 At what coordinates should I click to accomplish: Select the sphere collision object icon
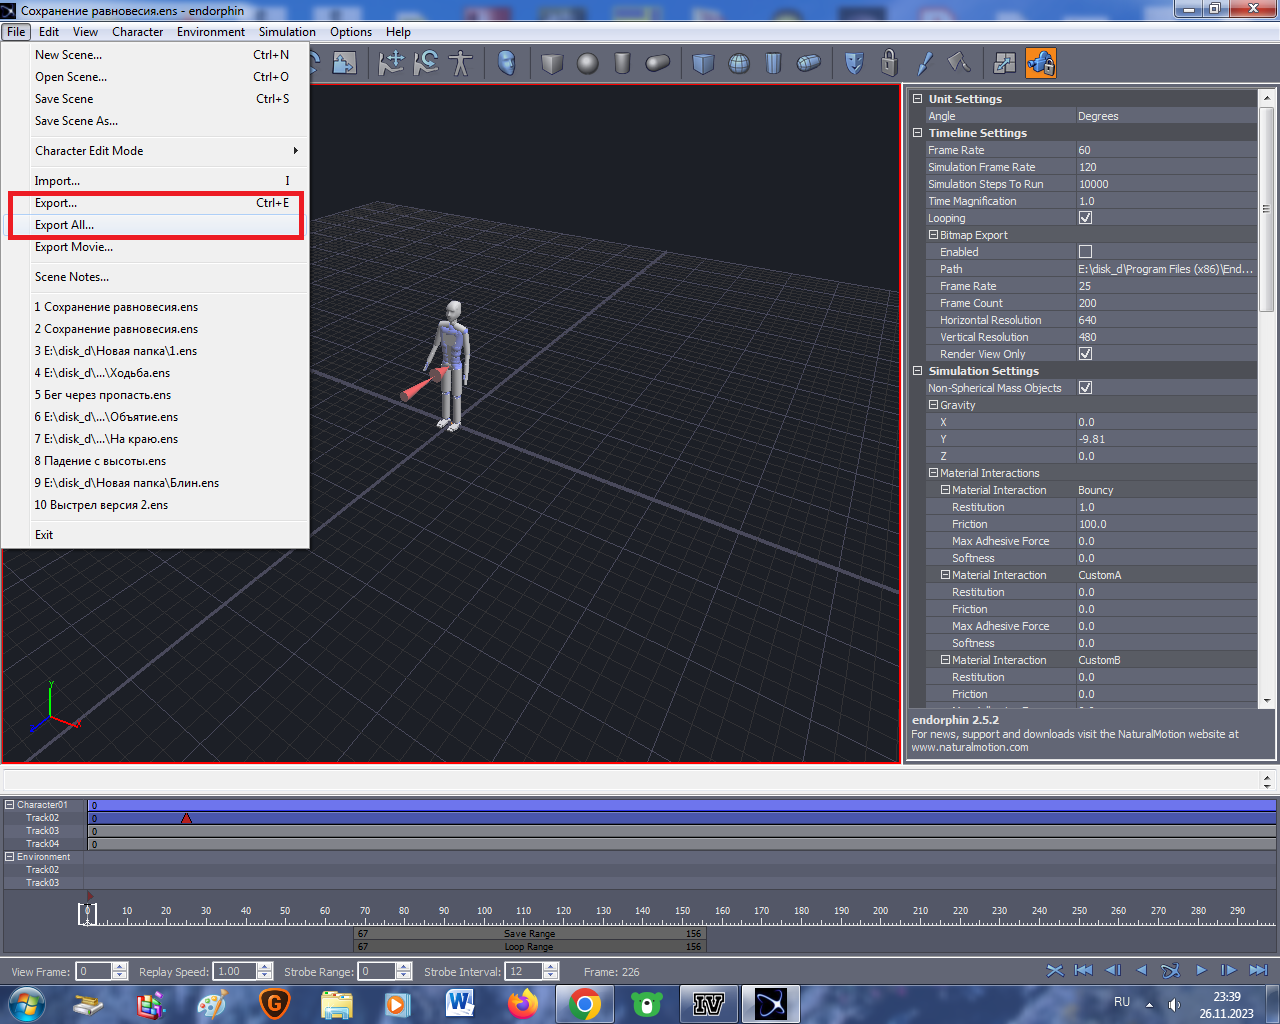click(x=588, y=64)
